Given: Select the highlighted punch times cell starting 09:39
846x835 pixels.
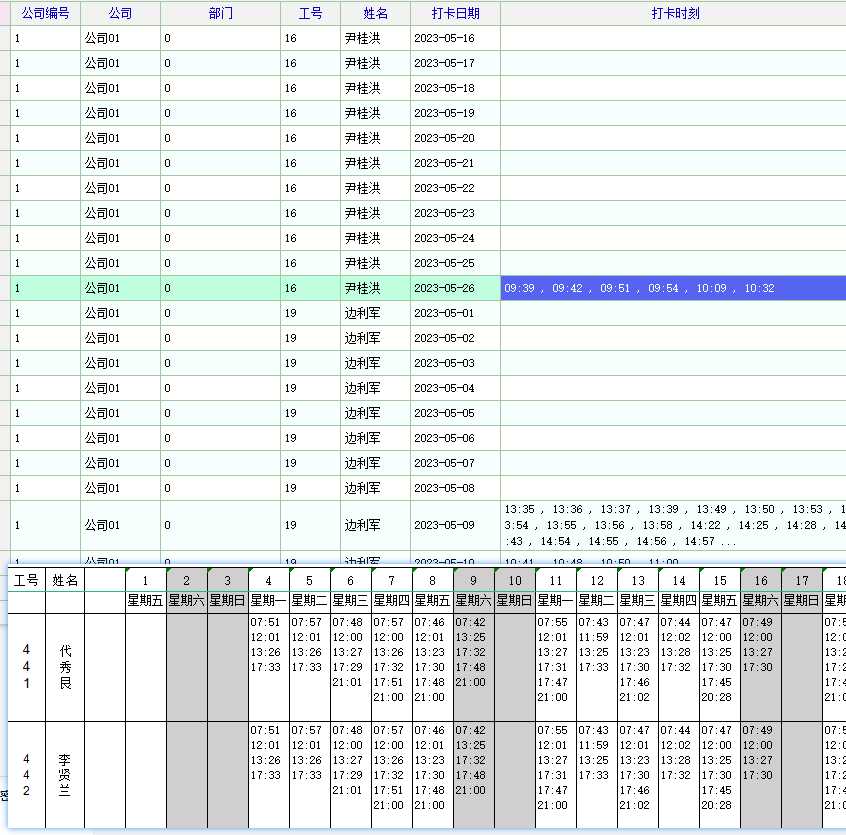Looking at the screenshot, I should click(673, 288).
